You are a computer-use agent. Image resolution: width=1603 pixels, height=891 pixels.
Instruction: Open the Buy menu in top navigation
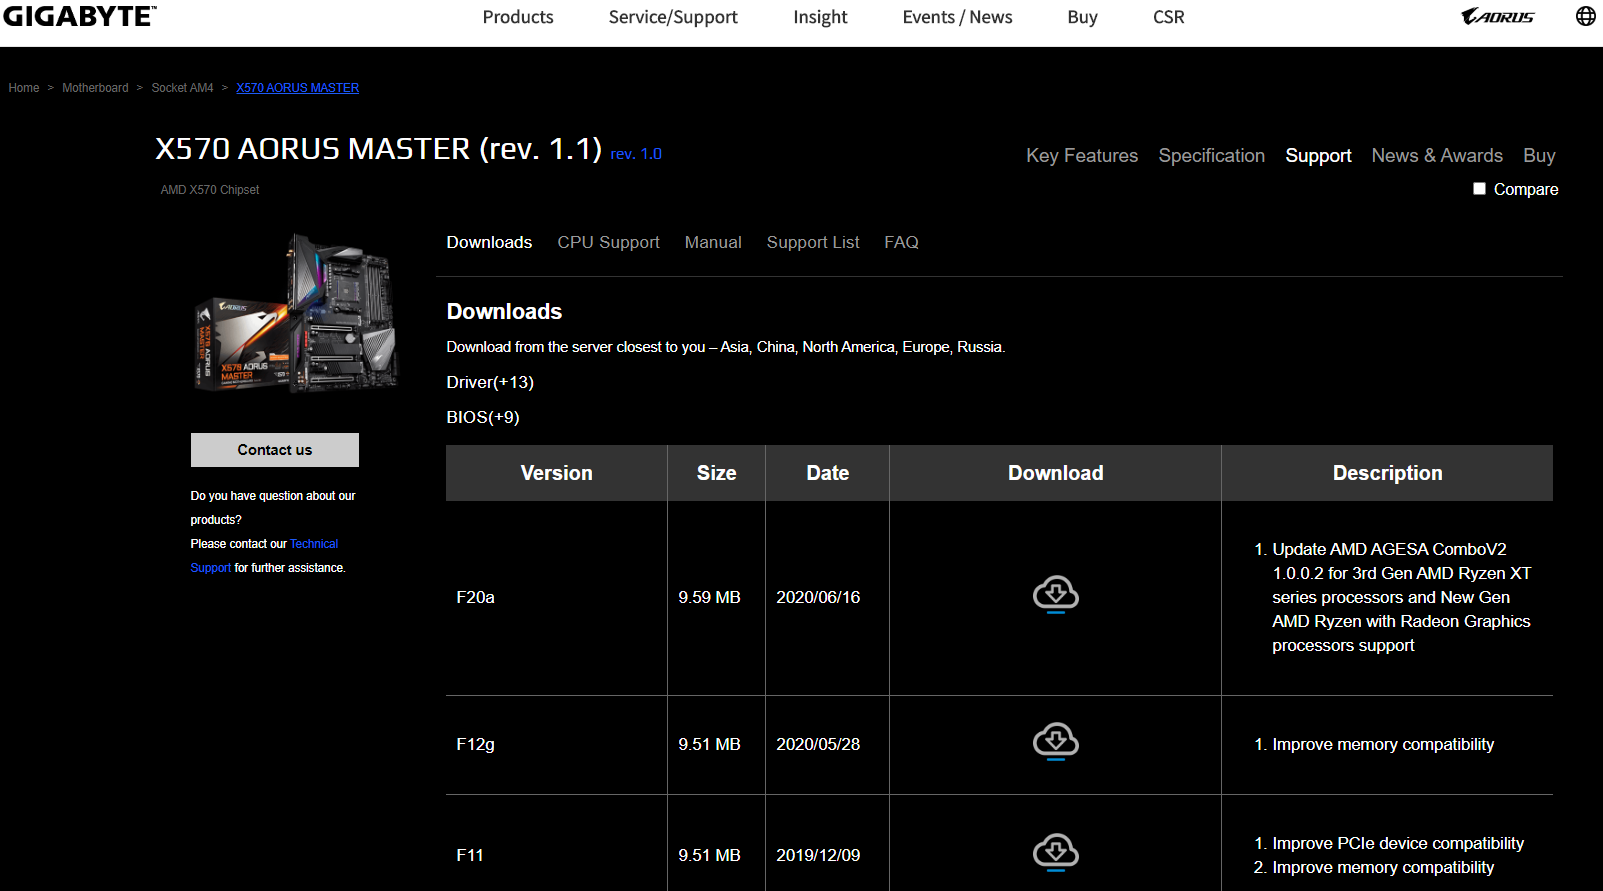click(x=1082, y=17)
